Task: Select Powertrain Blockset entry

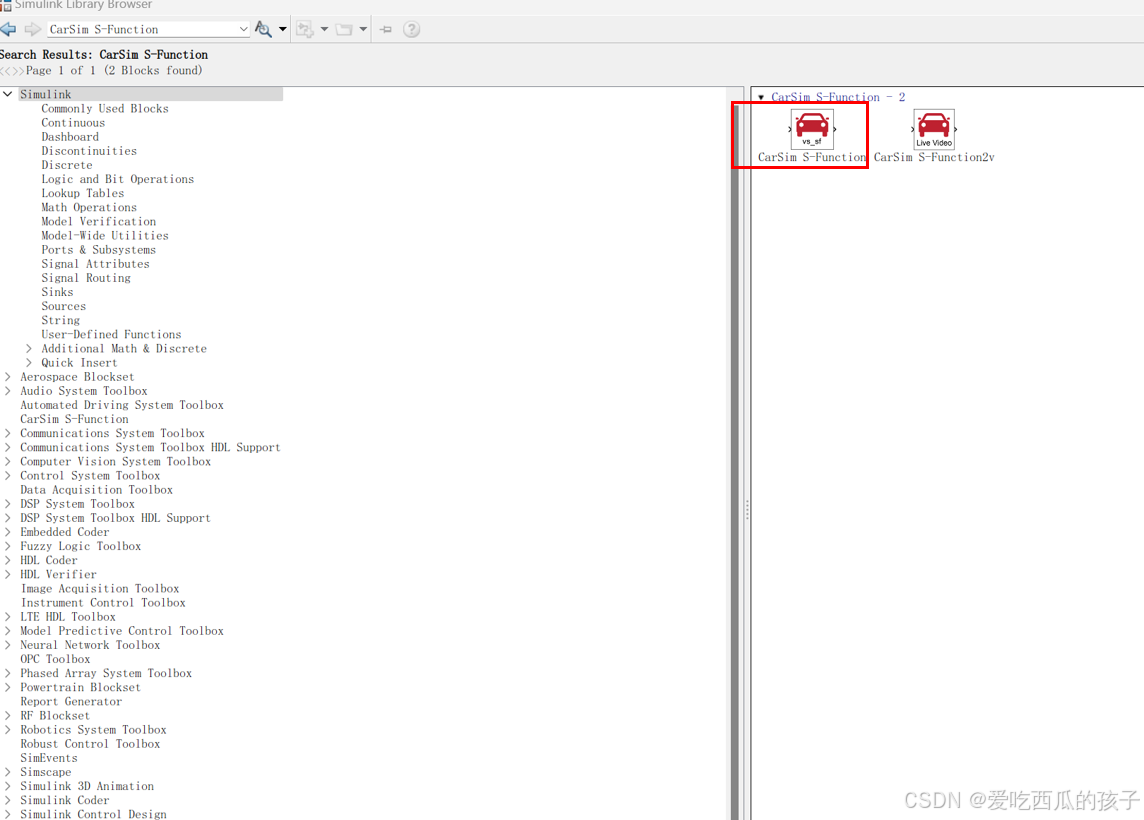Action: [80, 687]
